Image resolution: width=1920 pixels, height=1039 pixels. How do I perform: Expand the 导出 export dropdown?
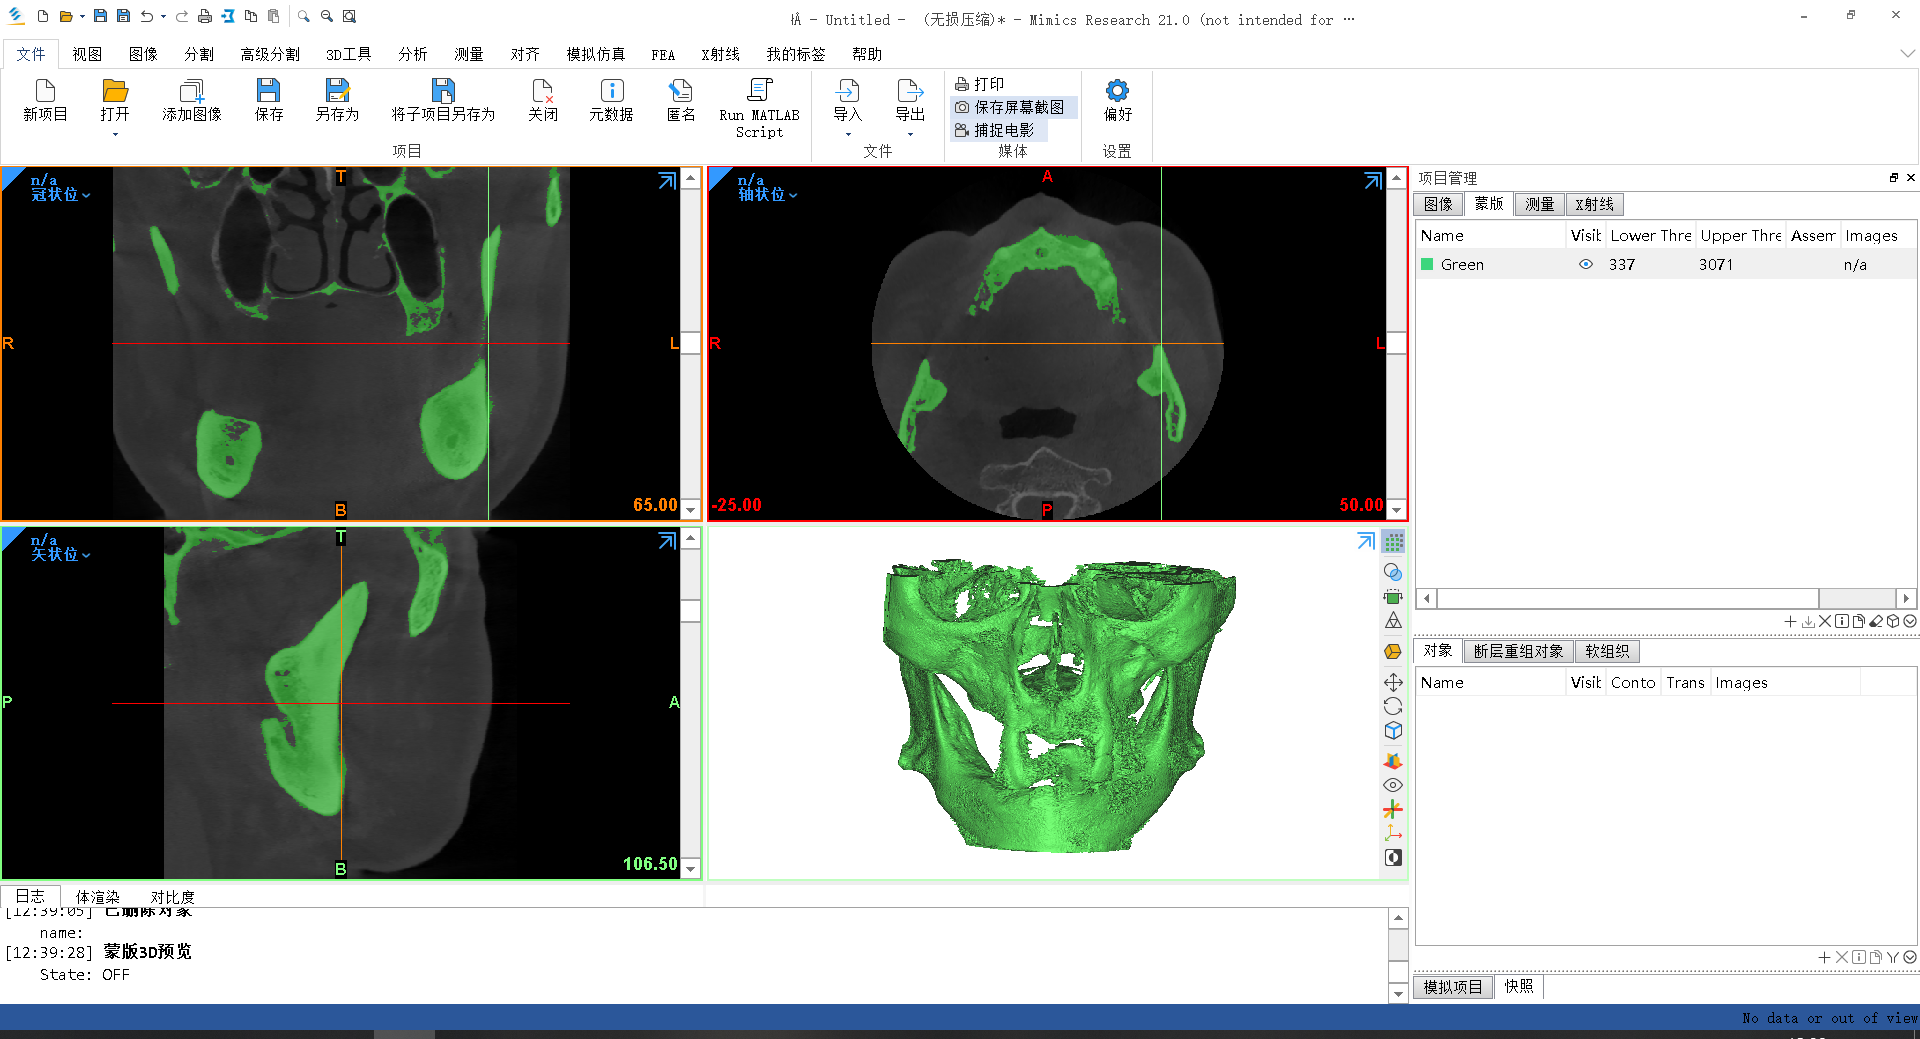[x=910, y=134]
